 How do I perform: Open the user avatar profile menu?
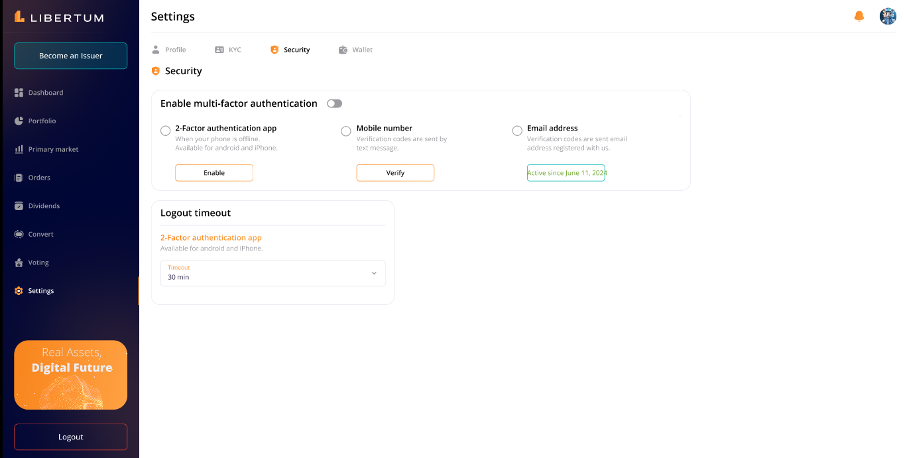(887, 16)
